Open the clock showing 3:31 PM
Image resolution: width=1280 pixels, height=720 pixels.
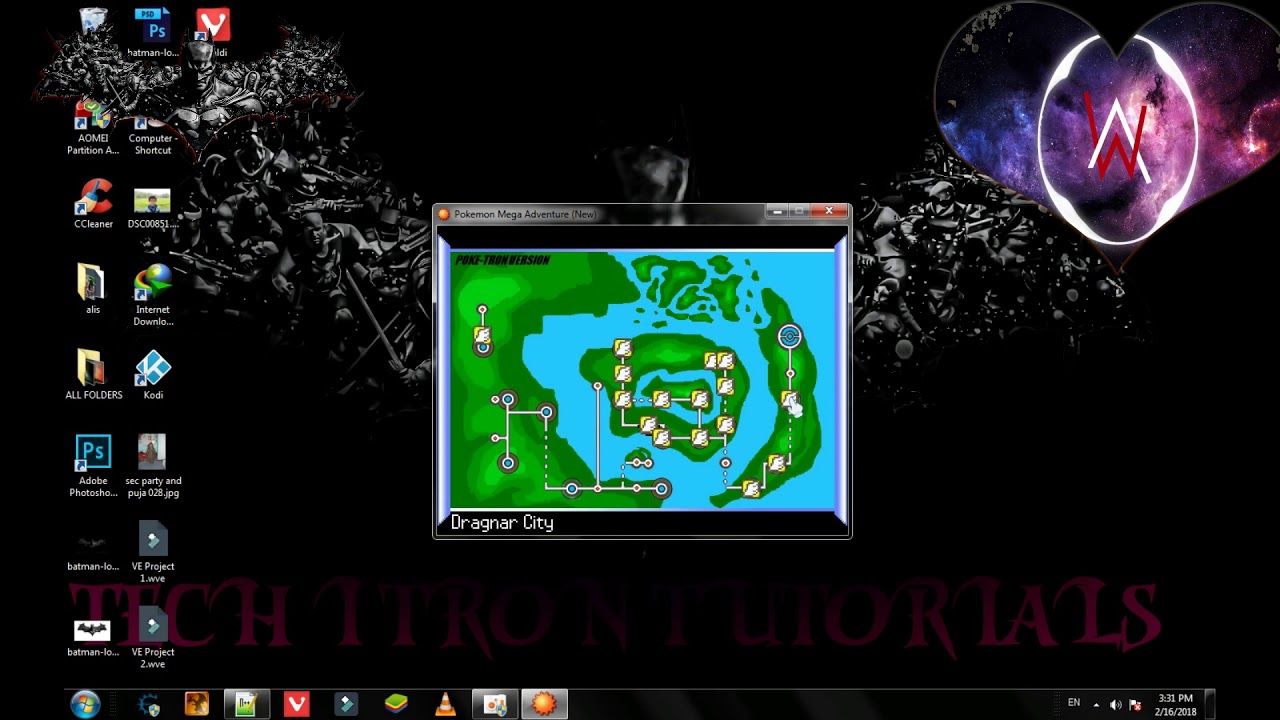pyautogui.click(x=1176, y=705)
